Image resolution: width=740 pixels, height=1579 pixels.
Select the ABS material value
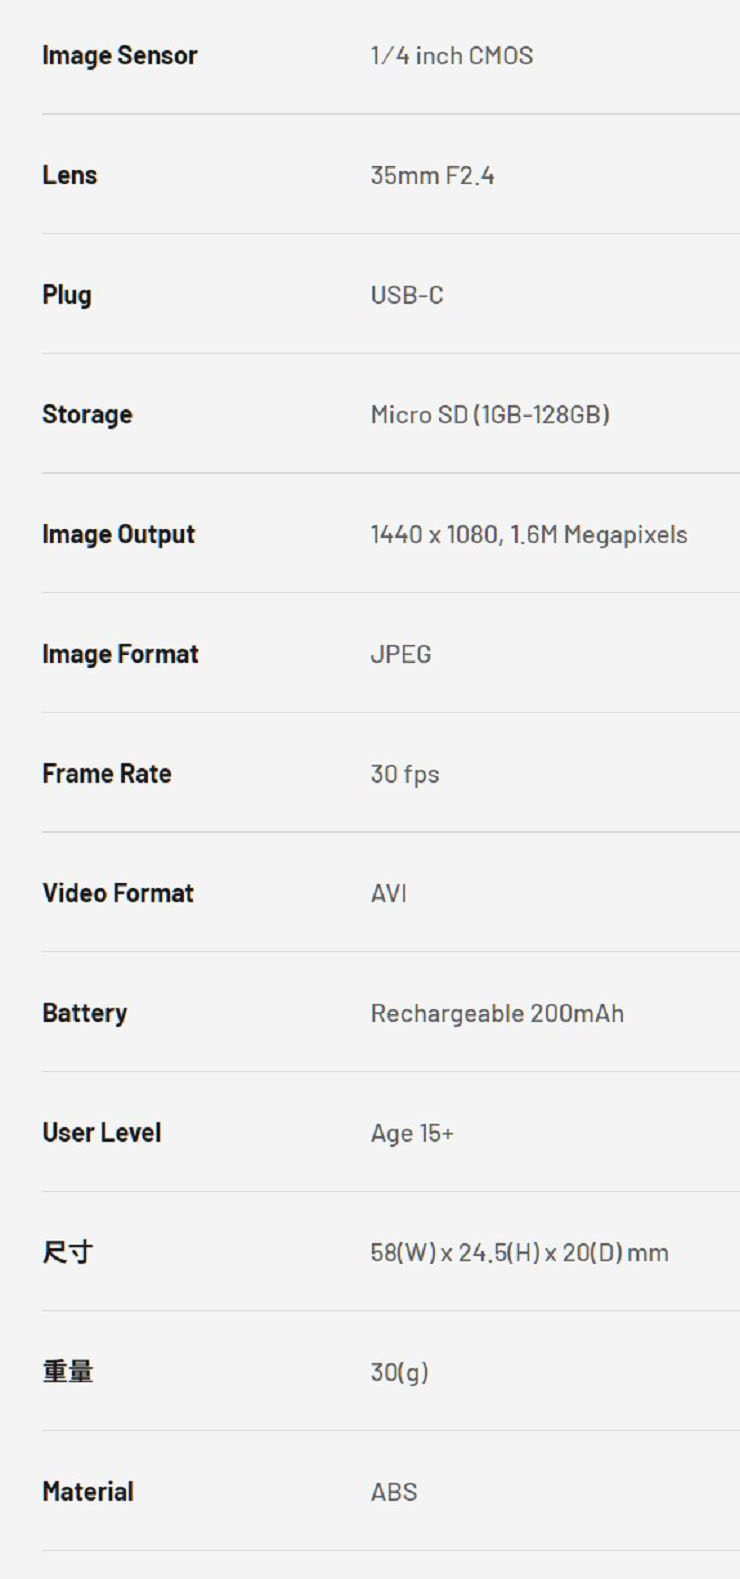click(x=394, y=1492)
